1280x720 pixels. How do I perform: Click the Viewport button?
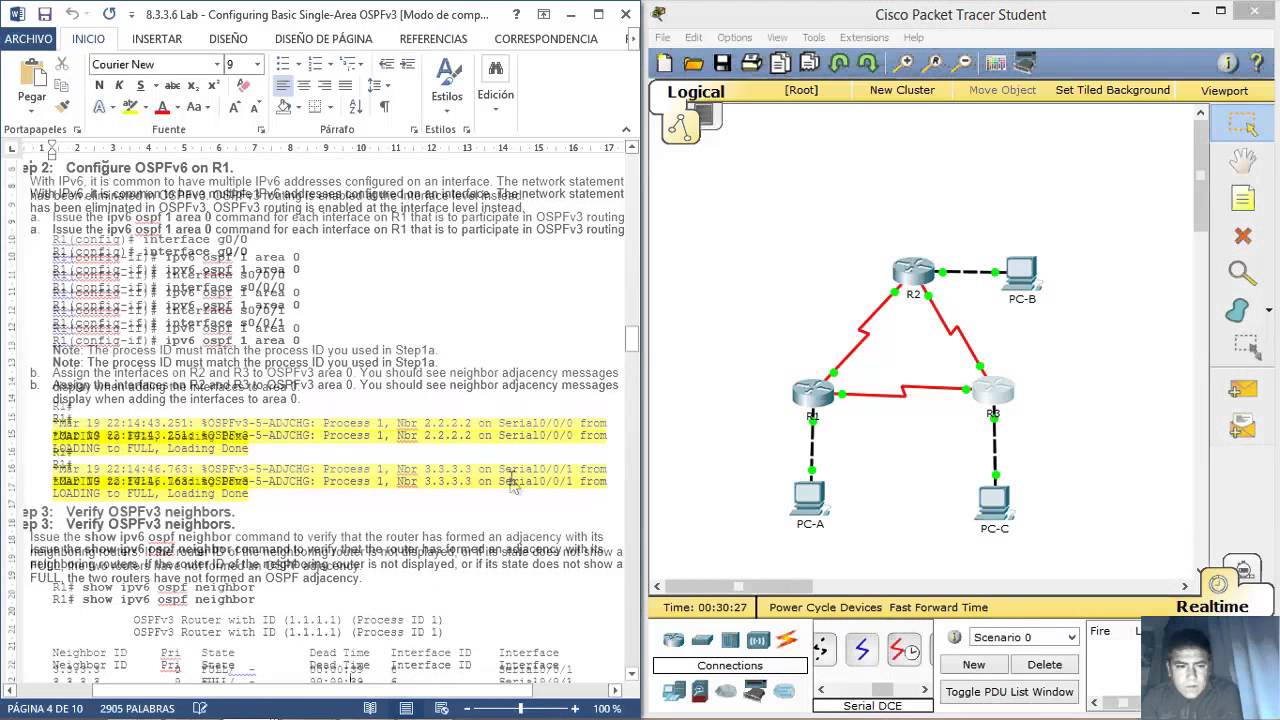[x=1224, y=90]
